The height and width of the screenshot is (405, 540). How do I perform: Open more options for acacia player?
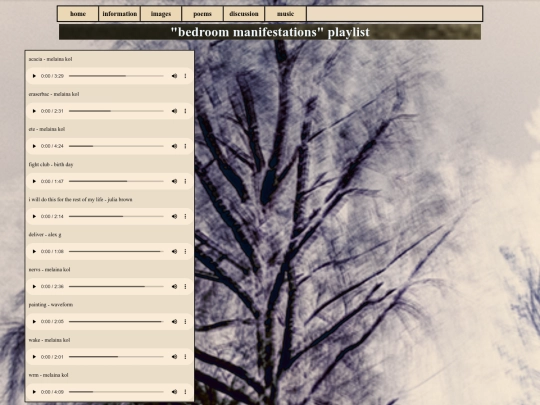click(185, 76)
